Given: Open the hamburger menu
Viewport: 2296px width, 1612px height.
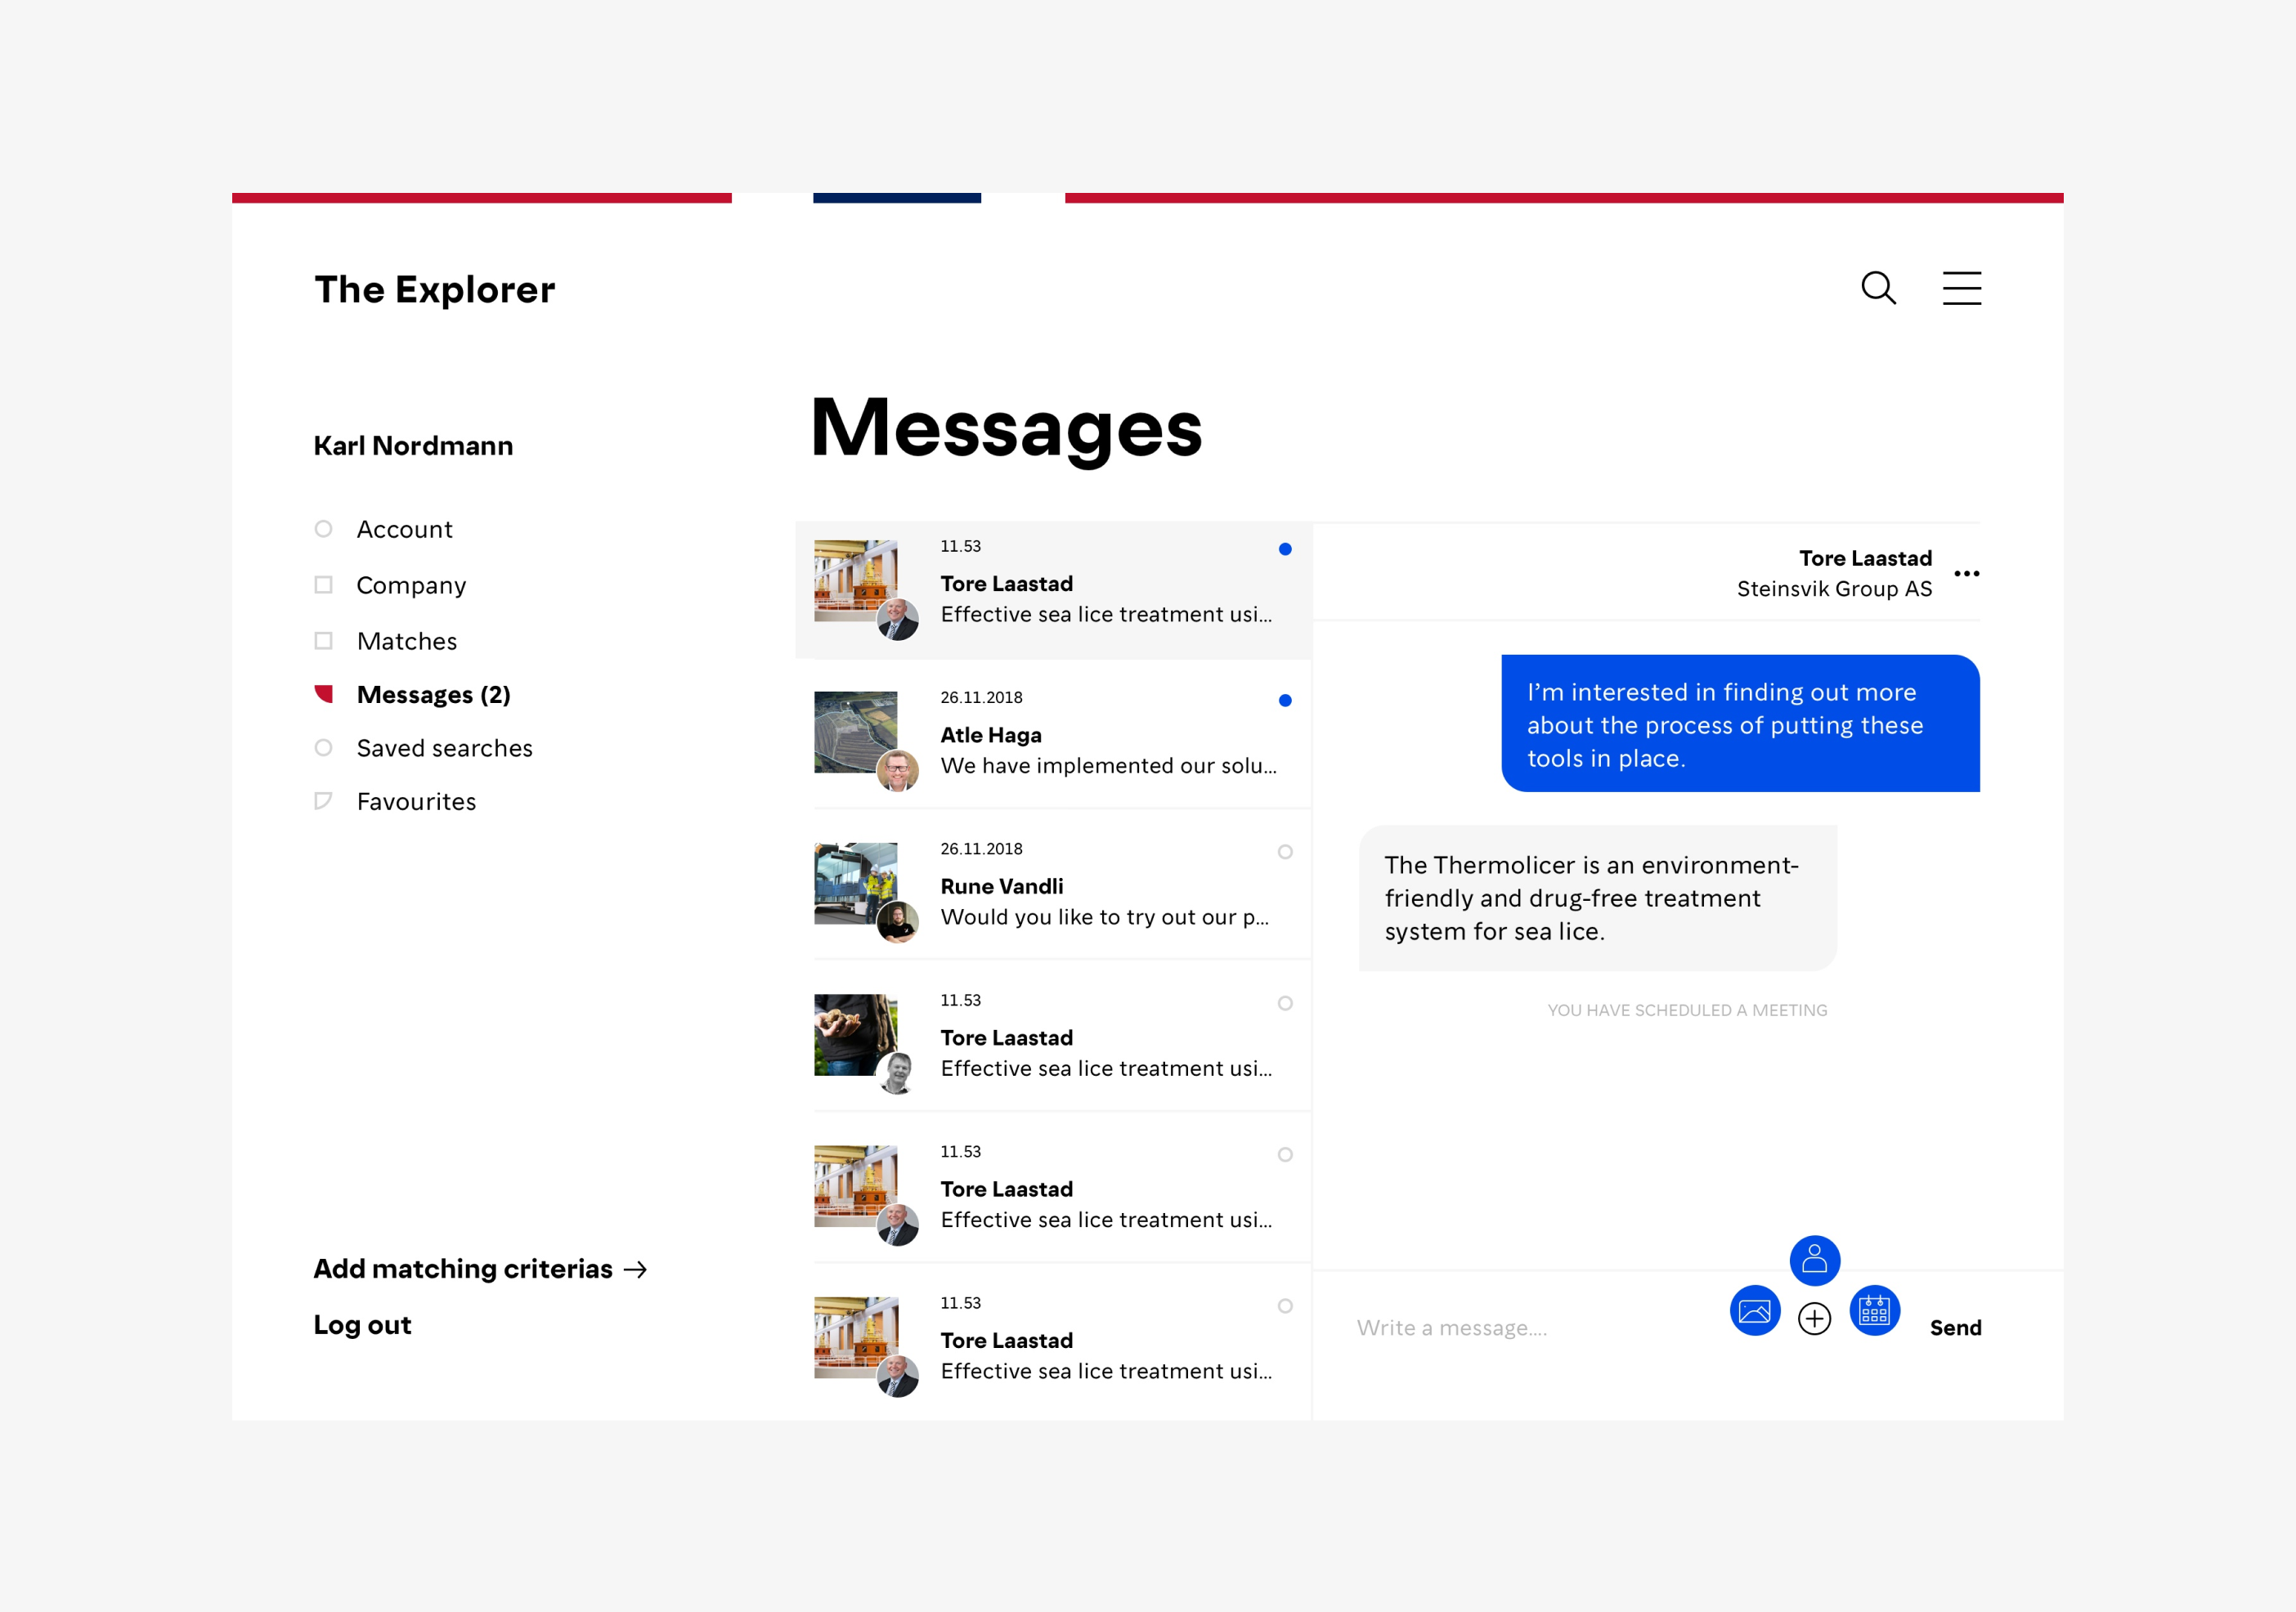Looking at the screenshot, I should tap(1961, 288).
